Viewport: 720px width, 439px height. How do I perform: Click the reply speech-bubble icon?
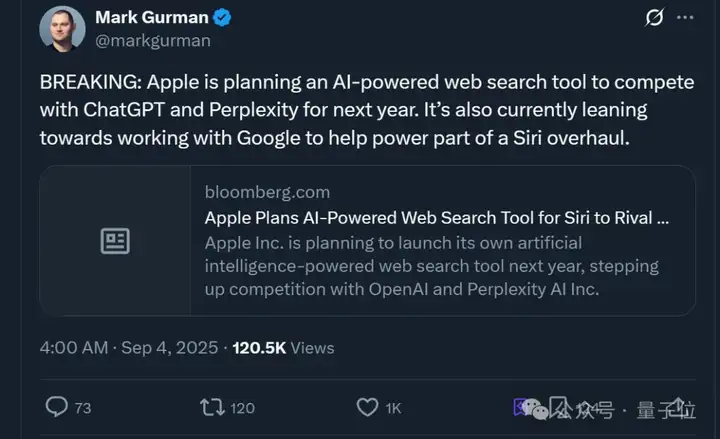[57, 407]
